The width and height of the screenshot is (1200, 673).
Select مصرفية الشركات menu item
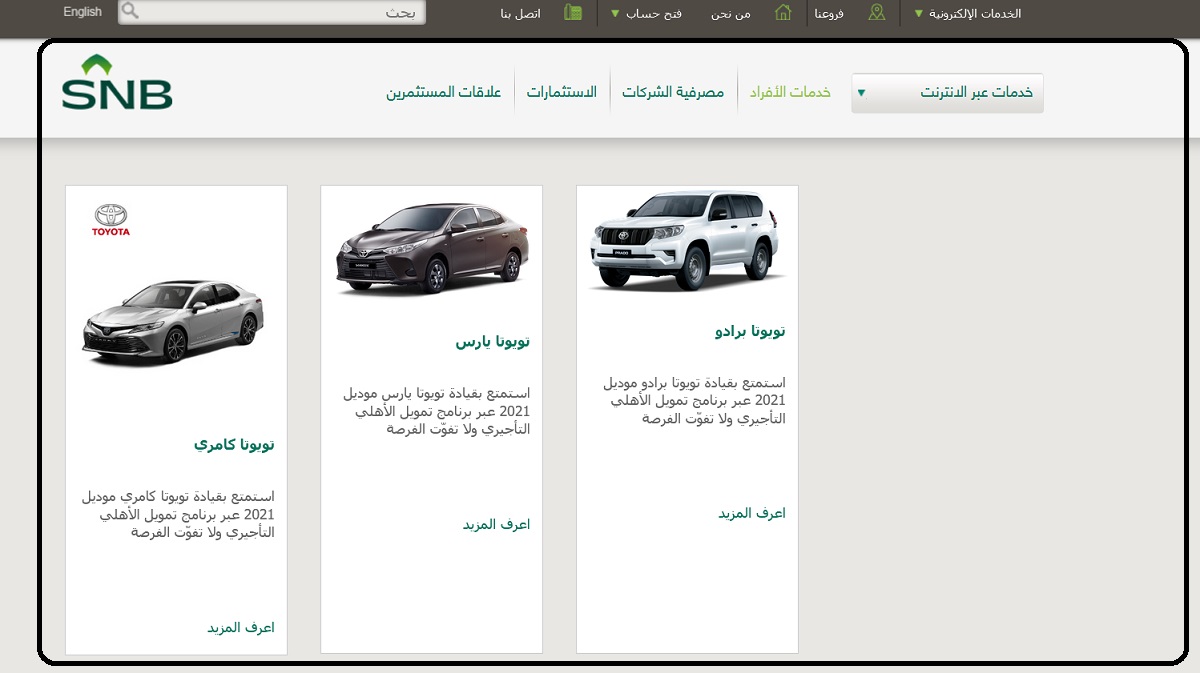[x=673, y=92]
